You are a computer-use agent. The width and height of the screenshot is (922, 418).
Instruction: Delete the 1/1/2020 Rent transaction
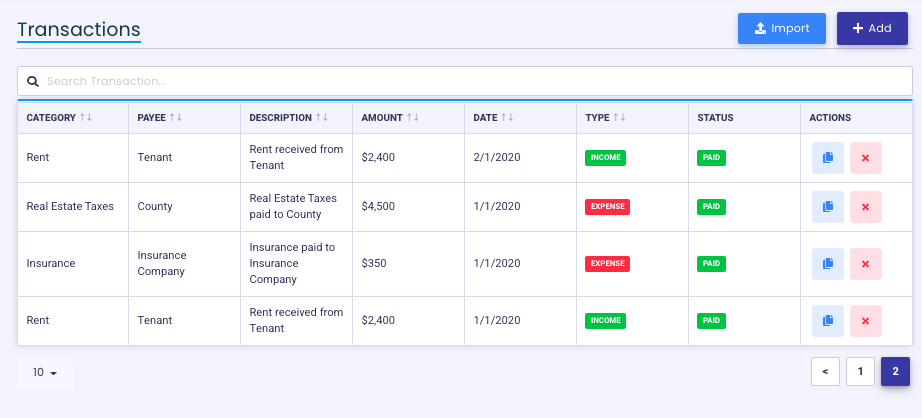point(866,321)
